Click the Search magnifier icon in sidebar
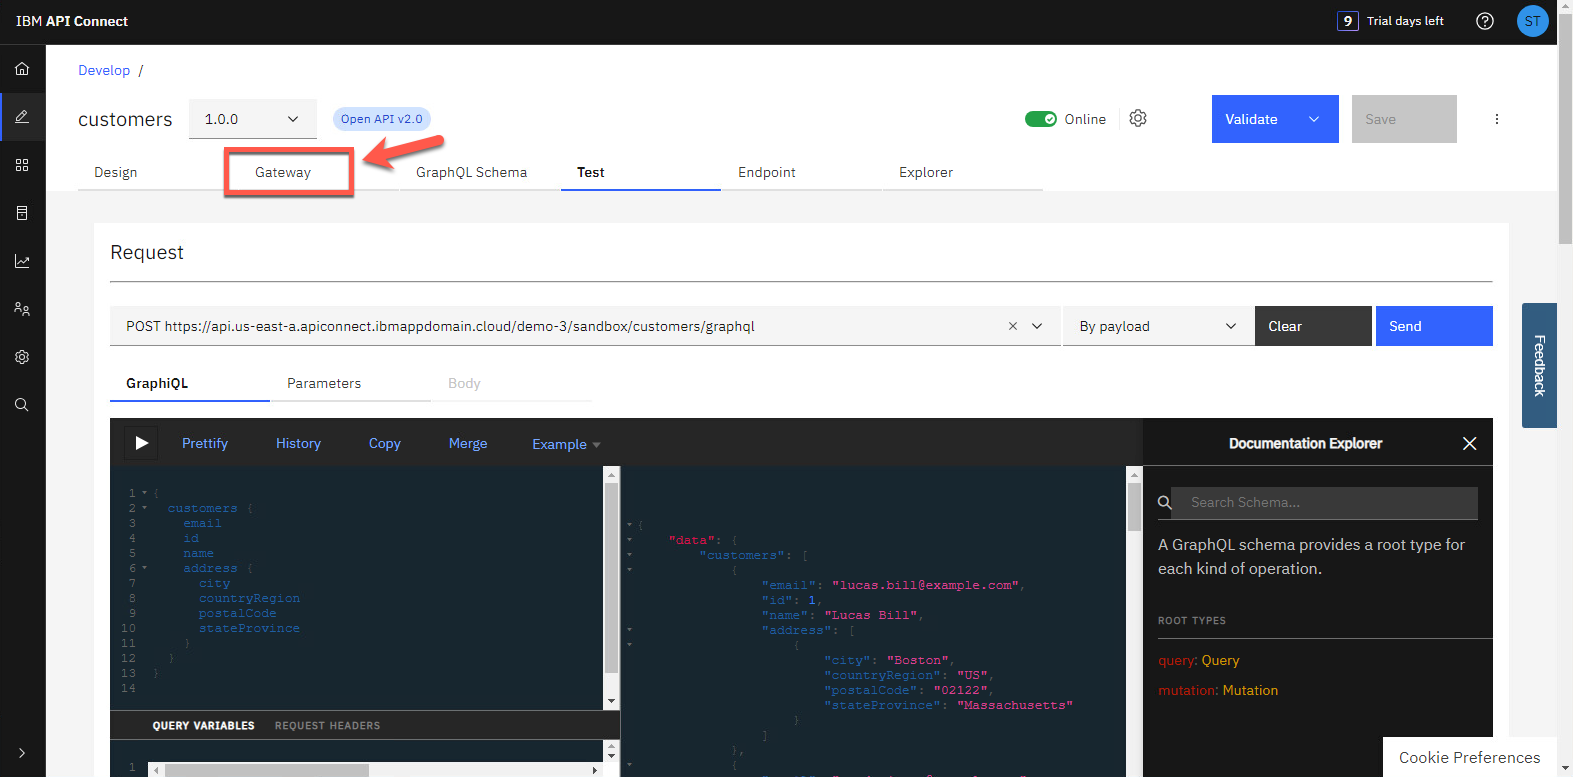 click(x=22, y=405)
